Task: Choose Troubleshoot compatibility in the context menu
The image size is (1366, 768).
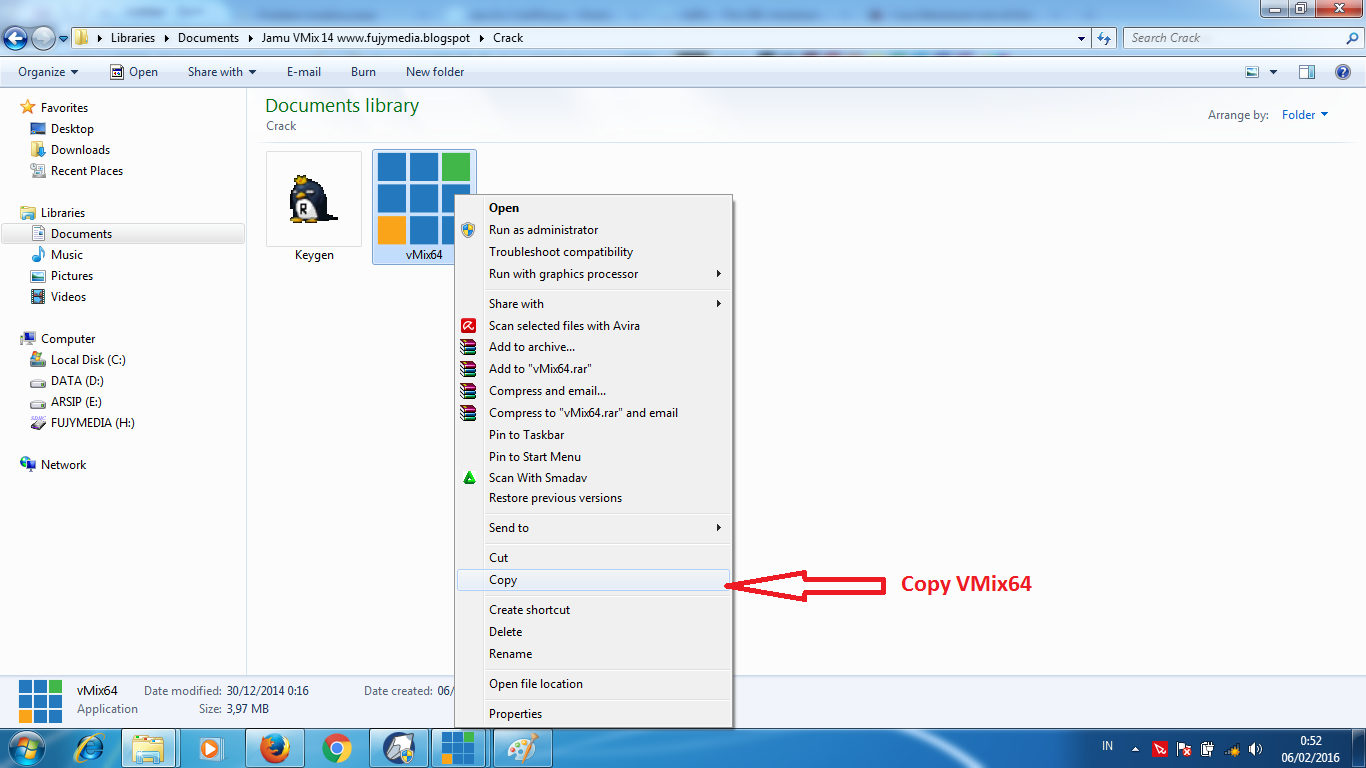Action: pos(594,252)
